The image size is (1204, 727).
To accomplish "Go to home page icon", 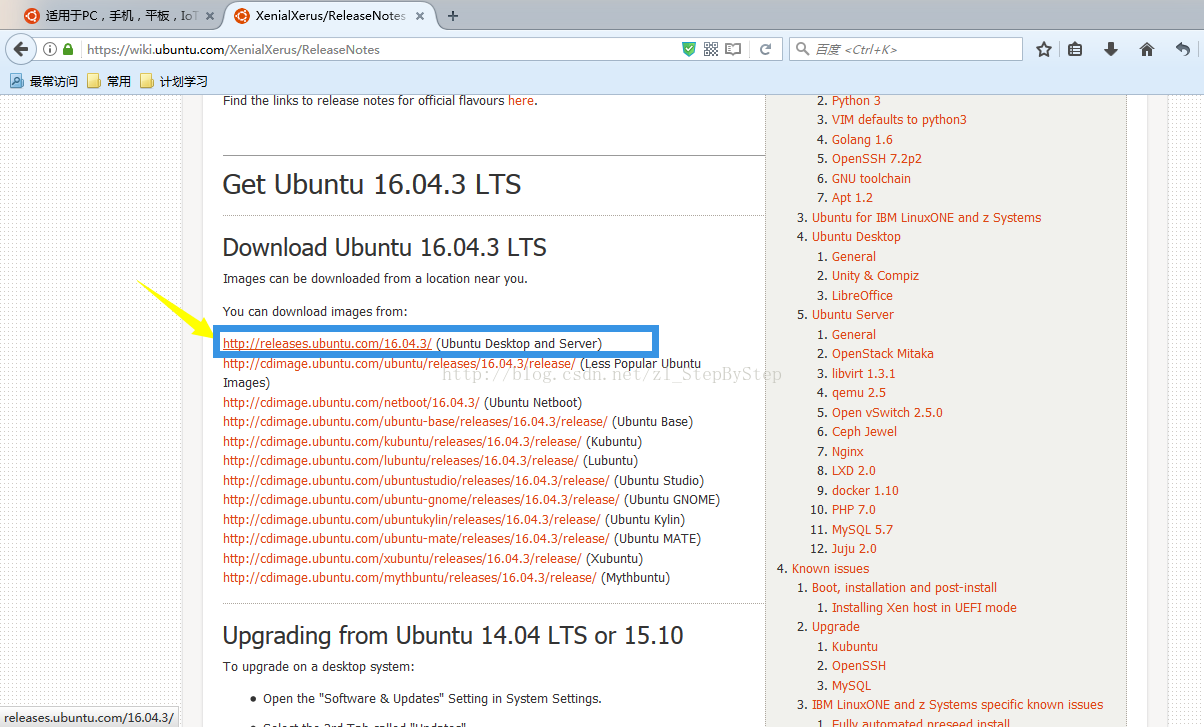I will click(x=1147, y=49).
